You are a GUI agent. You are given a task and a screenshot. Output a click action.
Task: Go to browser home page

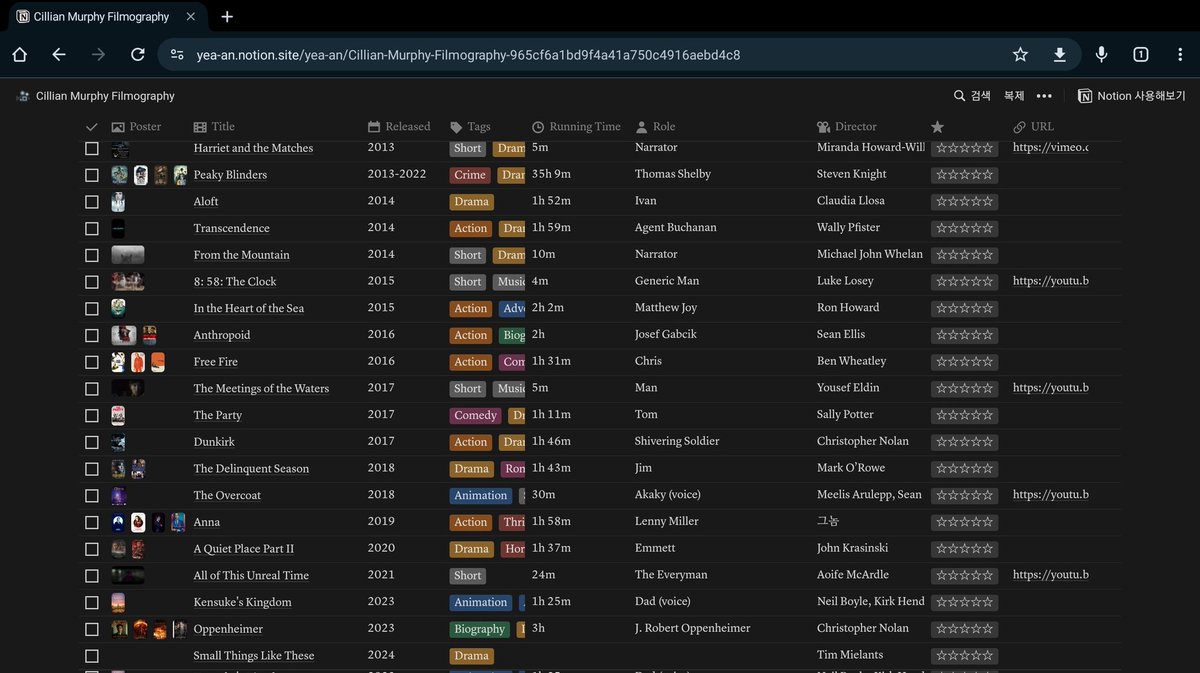point(20,55)
